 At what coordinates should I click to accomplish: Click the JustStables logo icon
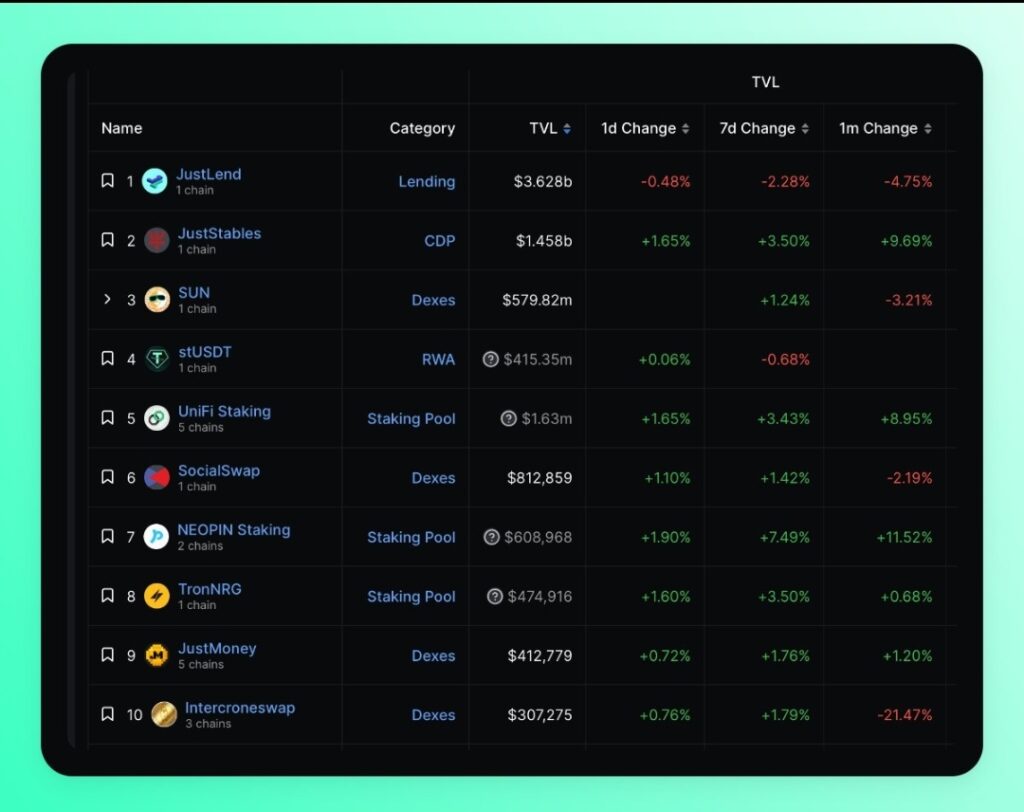click(157, 240)
